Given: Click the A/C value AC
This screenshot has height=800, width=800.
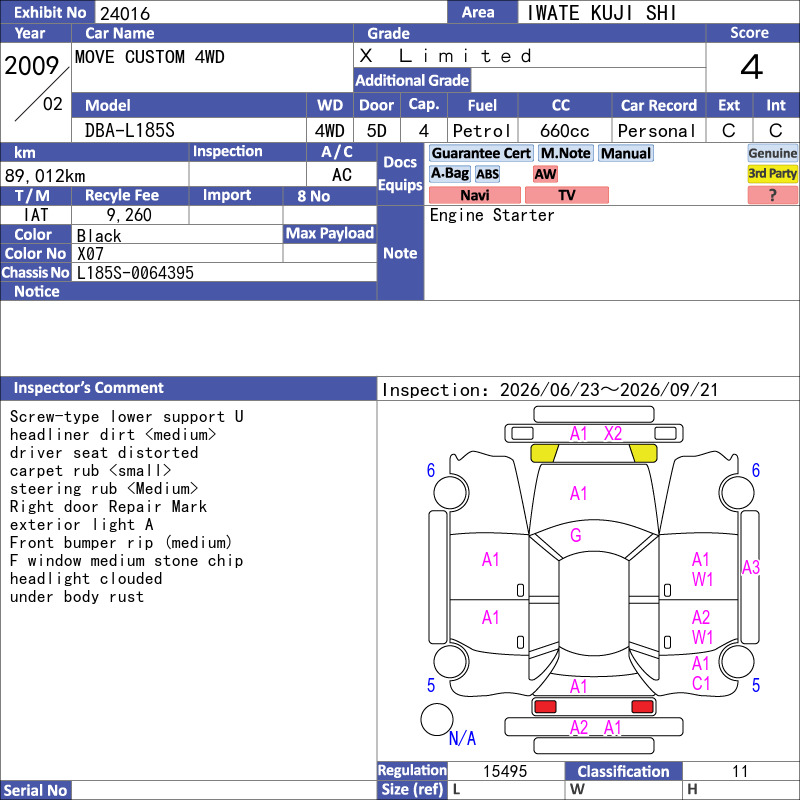Looking at the screenshot, I should tap(342, 175).
